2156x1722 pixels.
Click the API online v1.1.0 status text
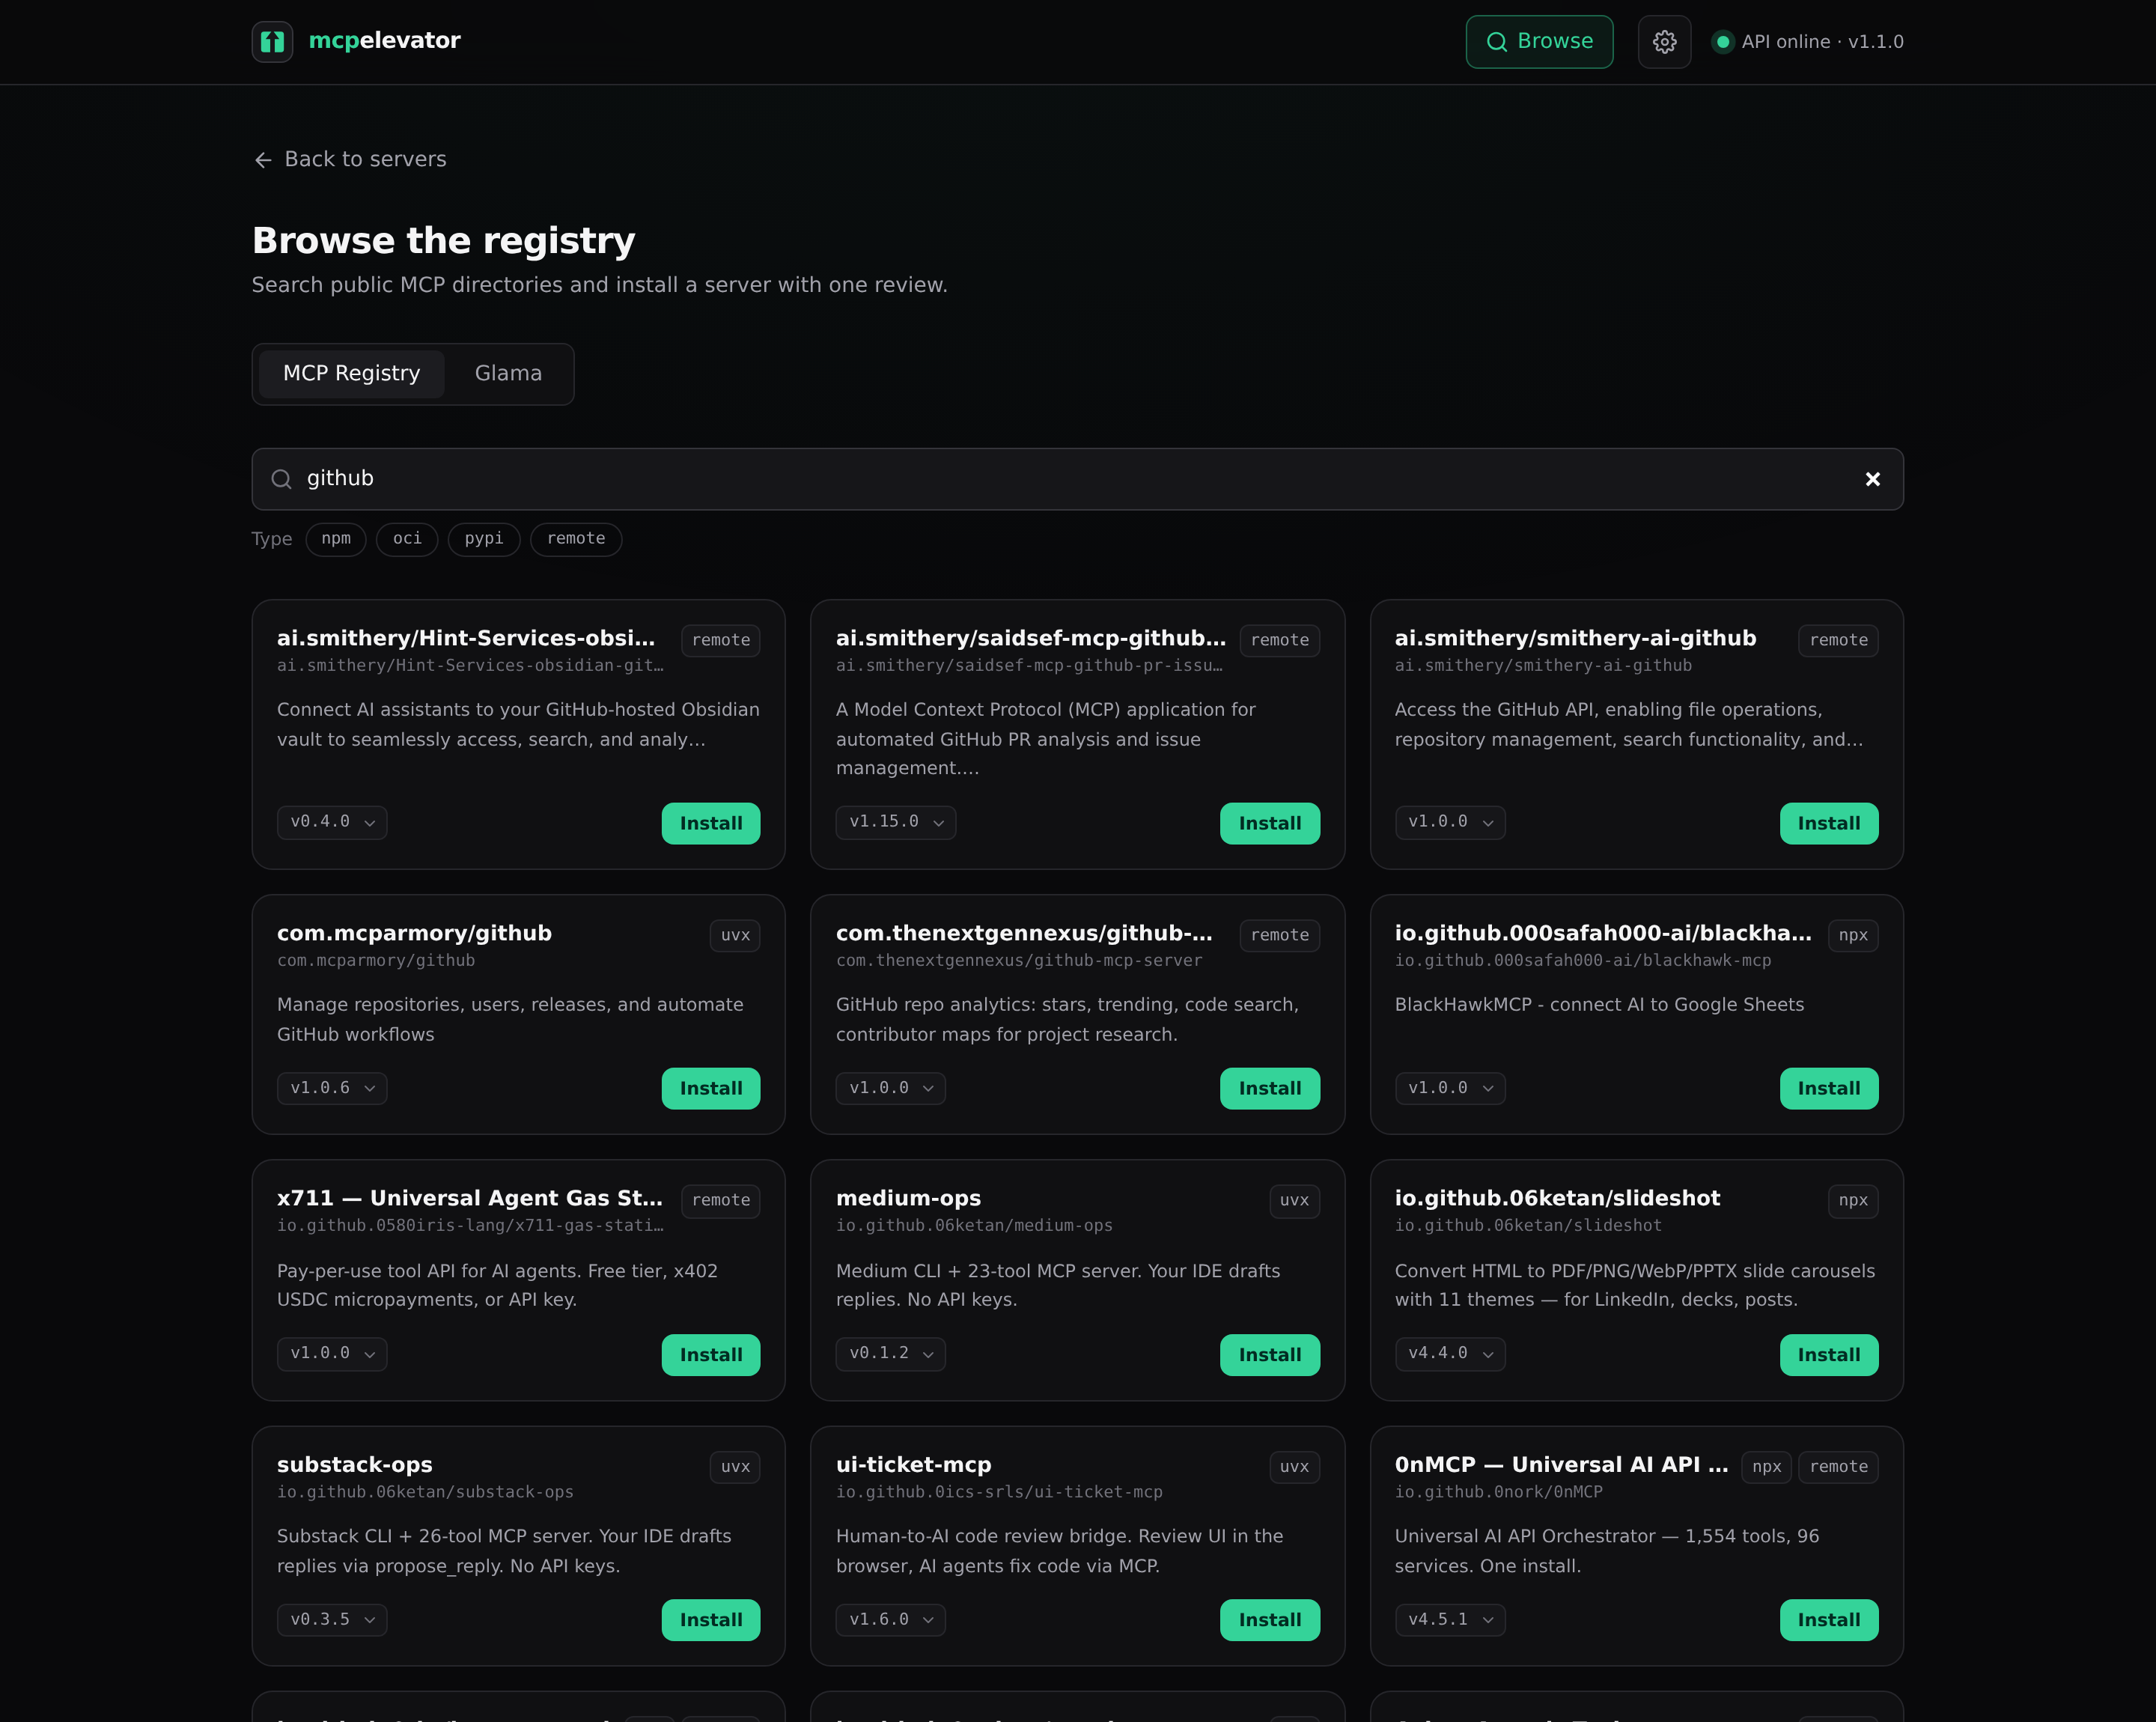coord(1822,42)
